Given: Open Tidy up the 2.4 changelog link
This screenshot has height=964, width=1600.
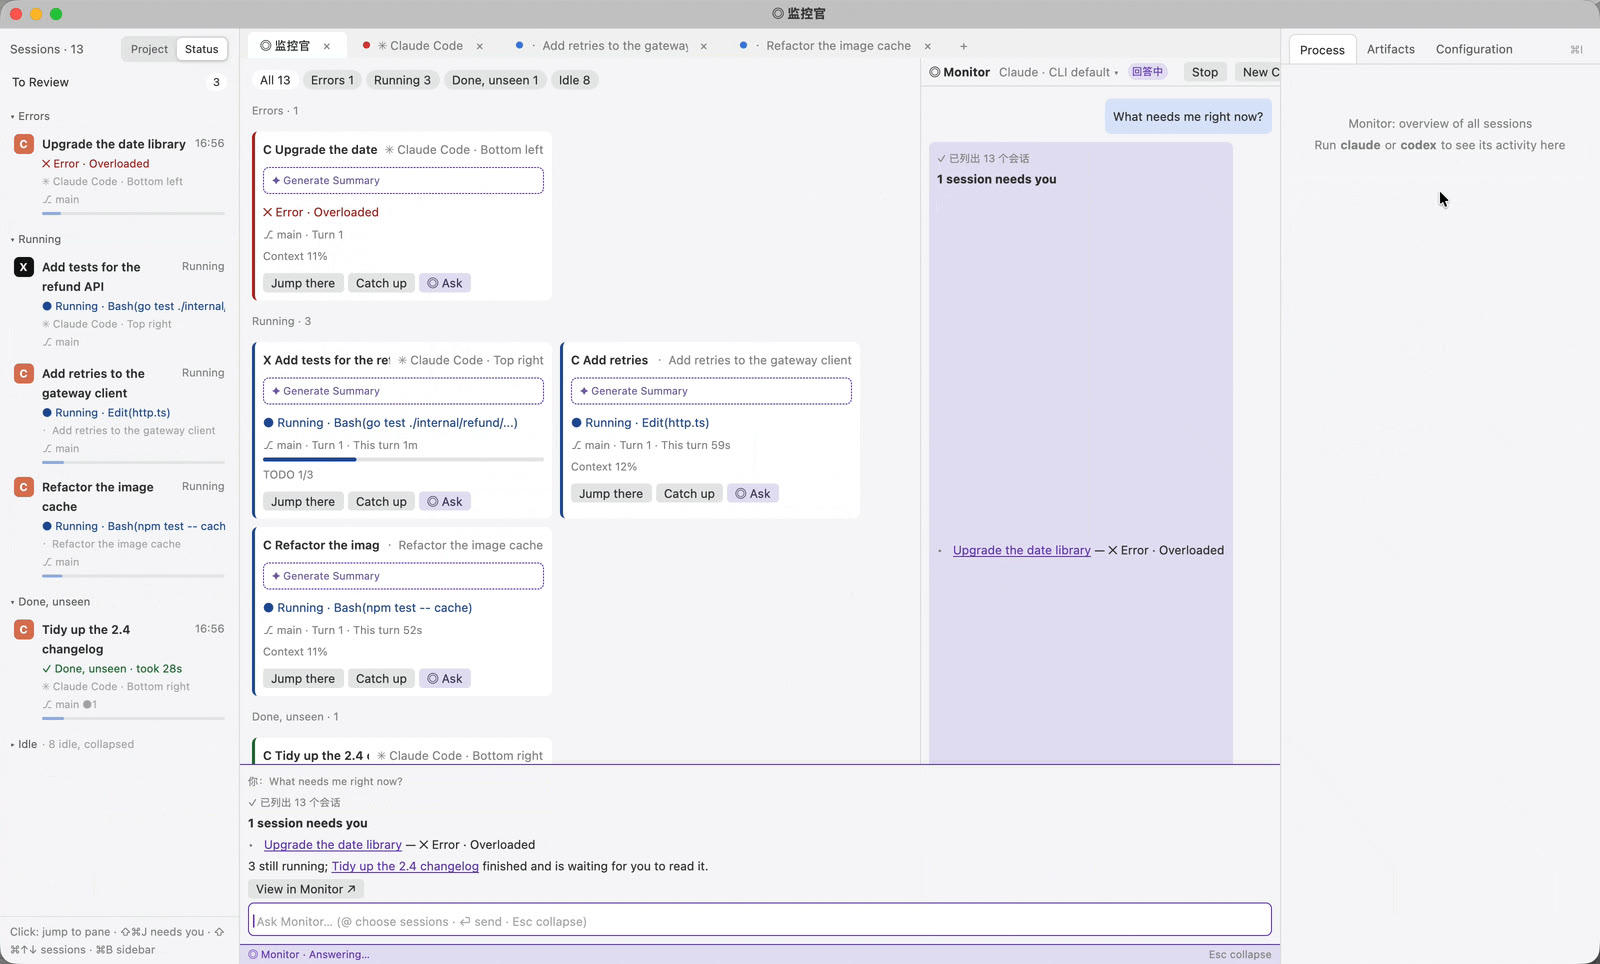Looking at the screenshot, I should pyautogui.click(x=405, y=867).
